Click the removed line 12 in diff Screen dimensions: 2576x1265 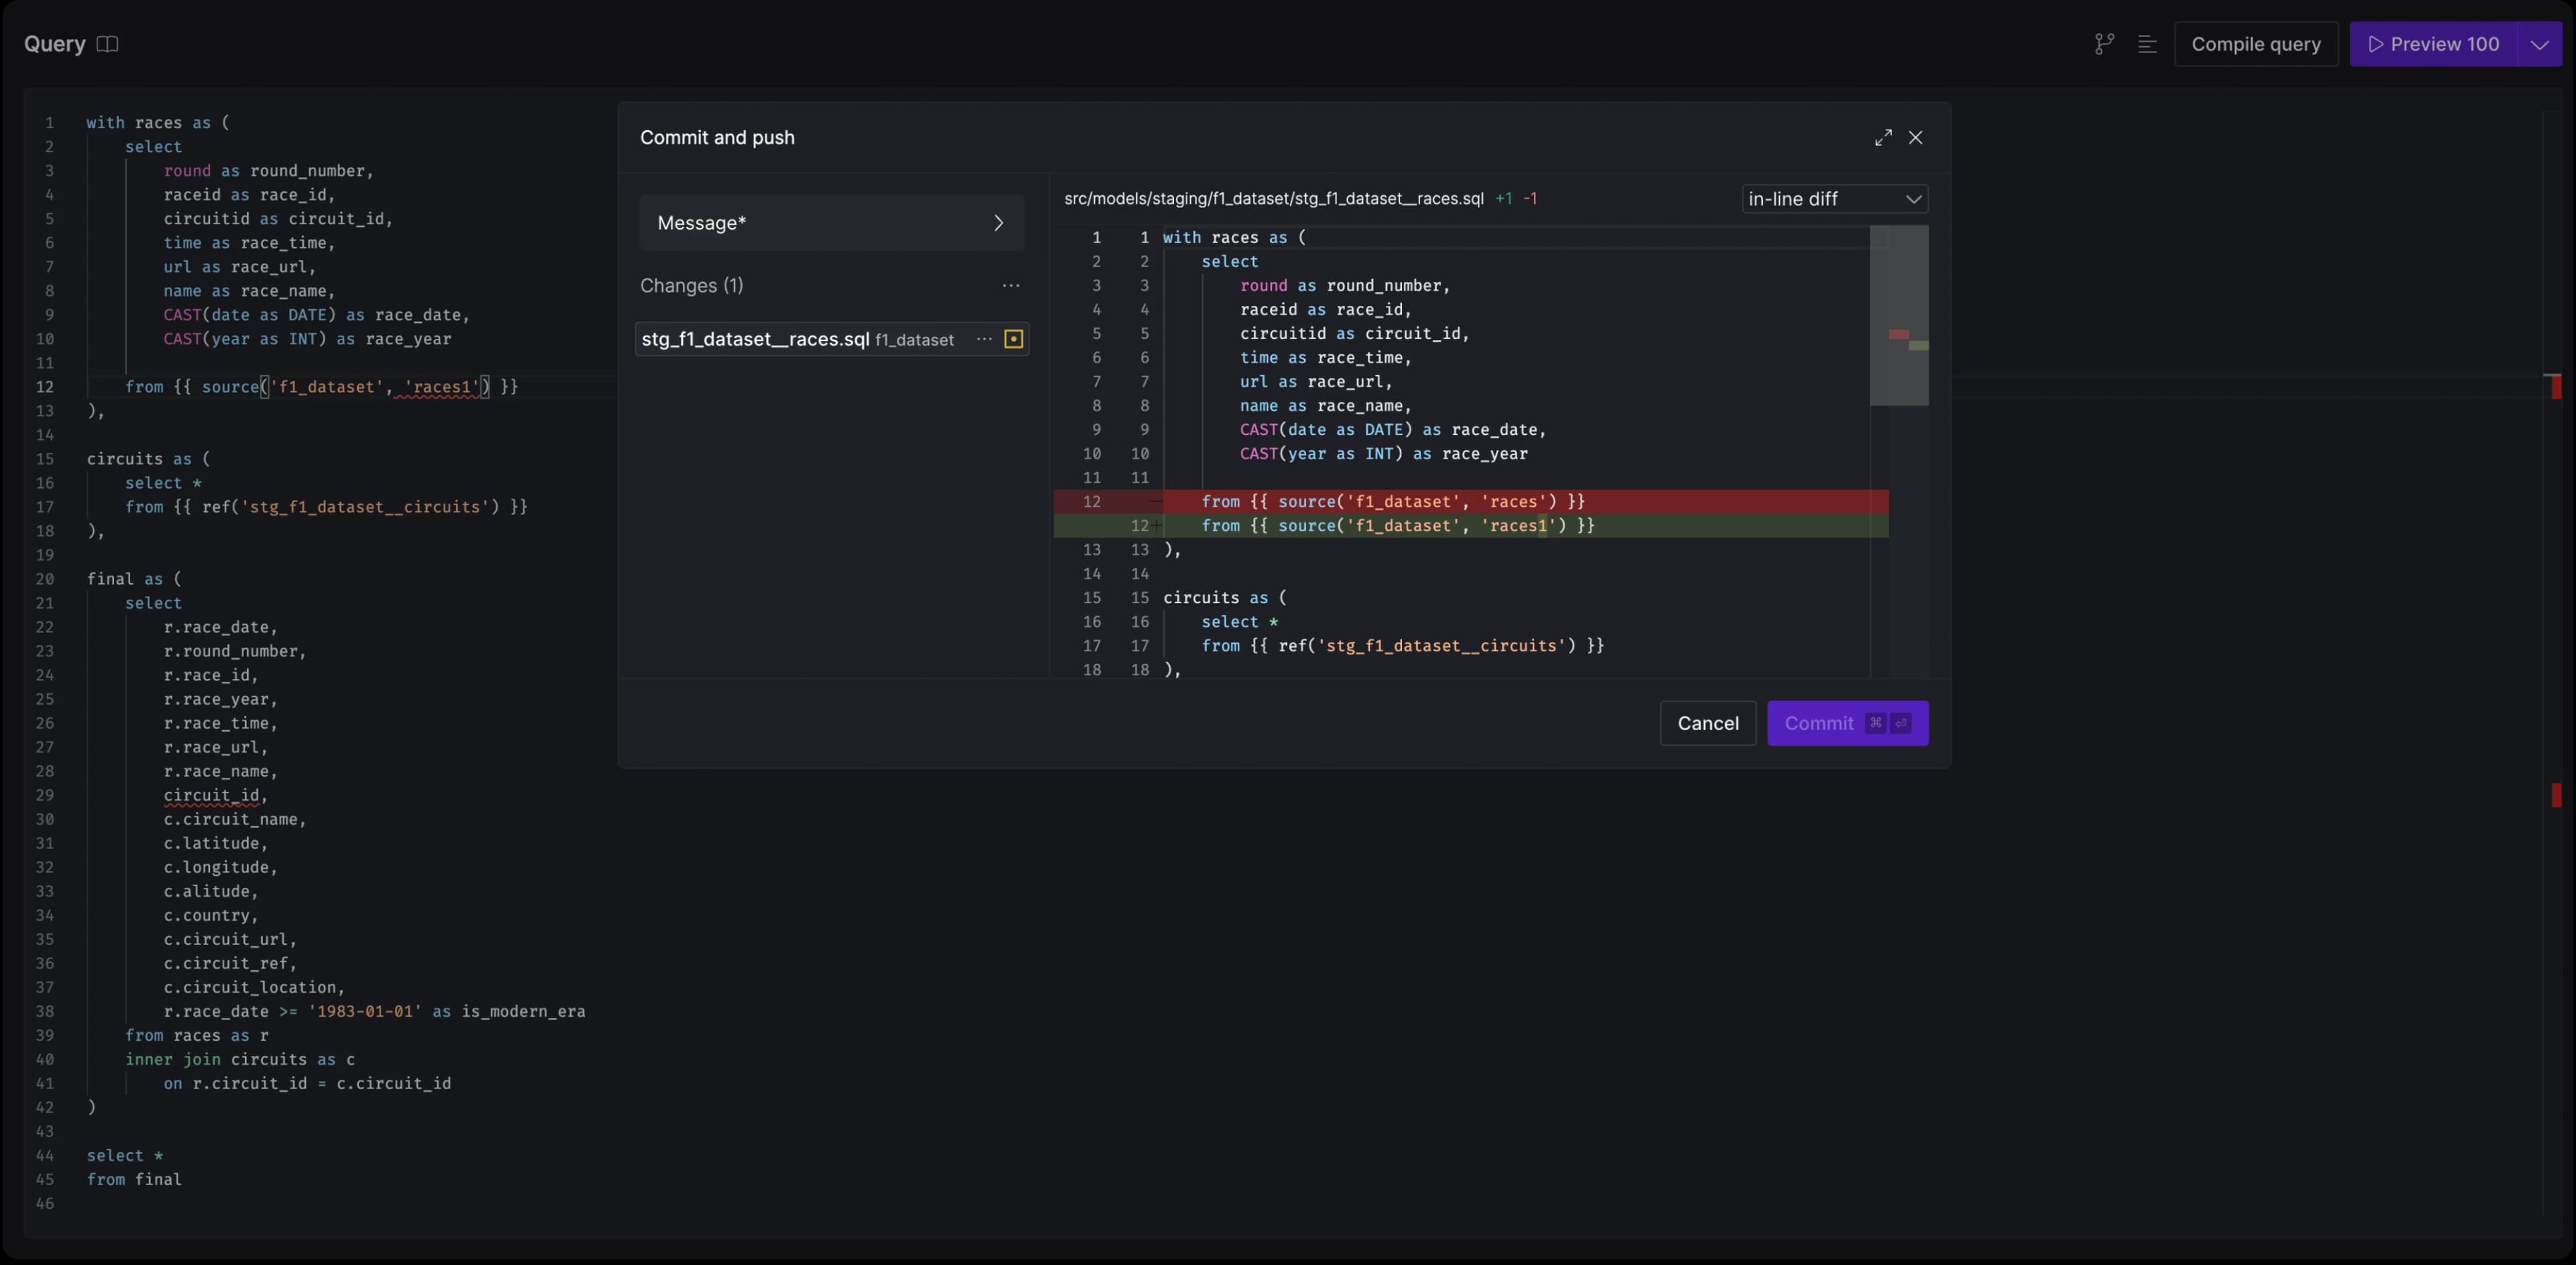click(1392, 502)
